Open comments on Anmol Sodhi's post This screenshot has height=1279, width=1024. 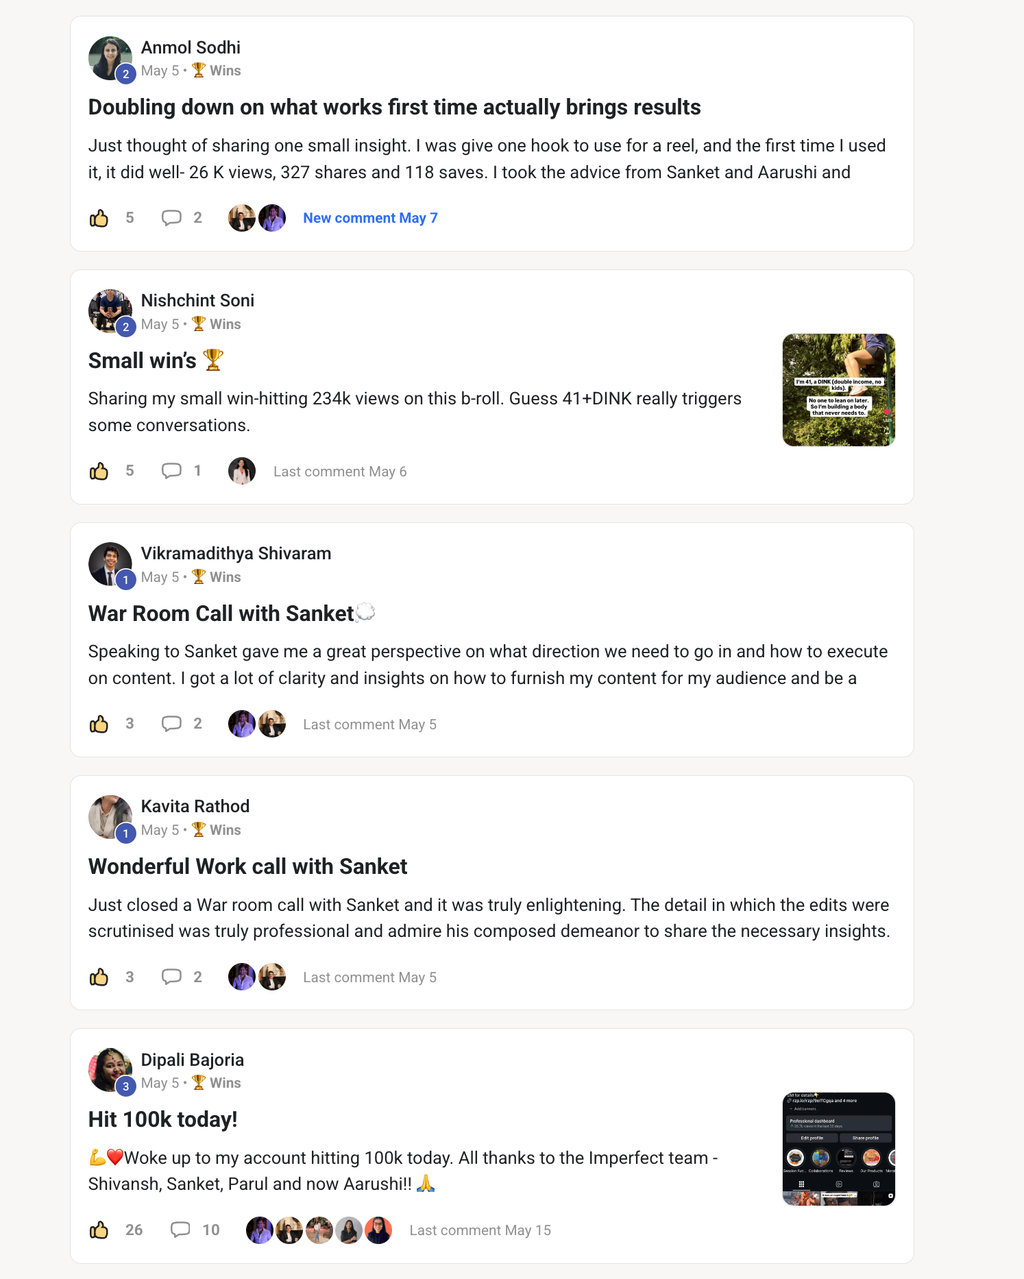point(172,218)
